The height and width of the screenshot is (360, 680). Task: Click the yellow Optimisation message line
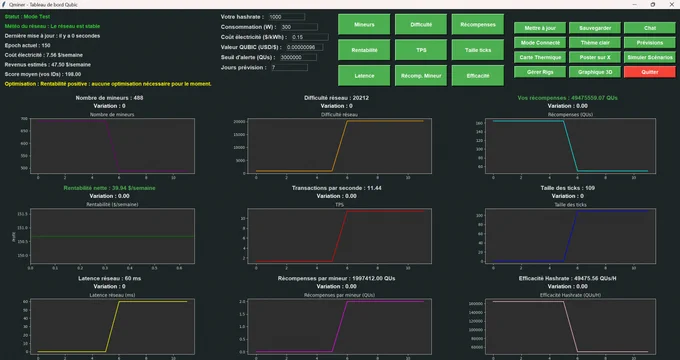108,84
